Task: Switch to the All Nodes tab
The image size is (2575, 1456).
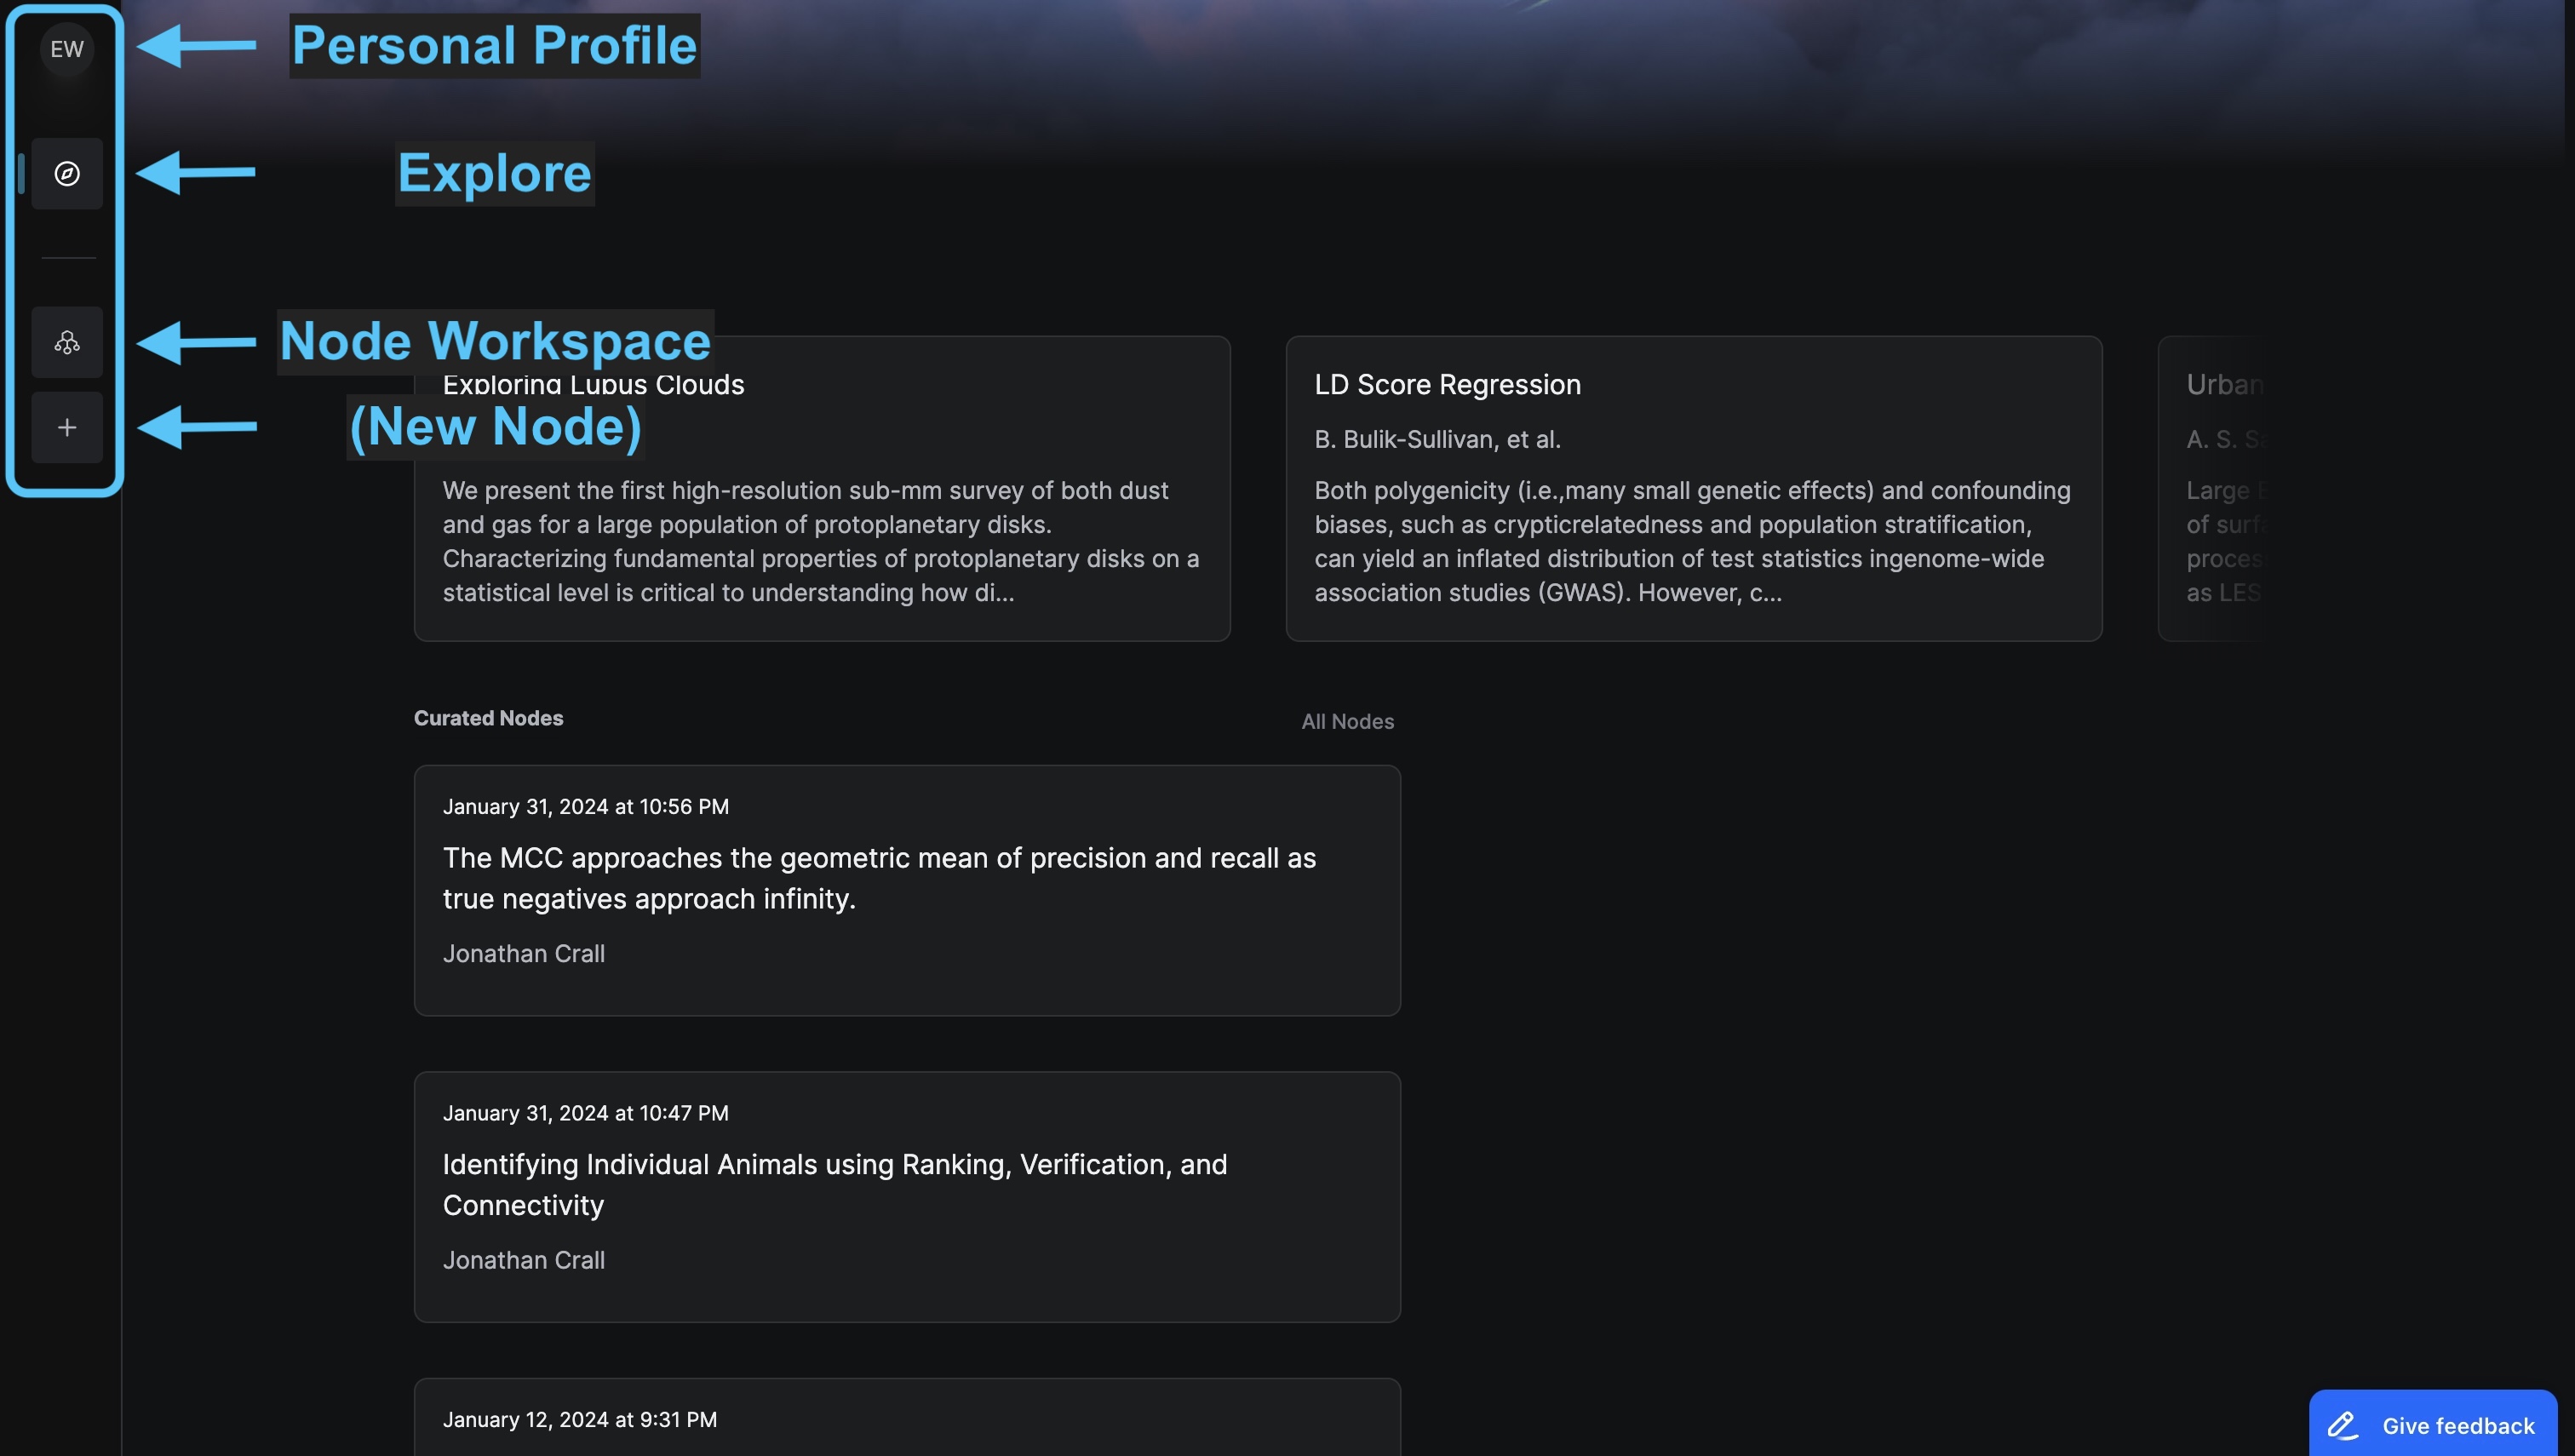Action: (1346, 721)
